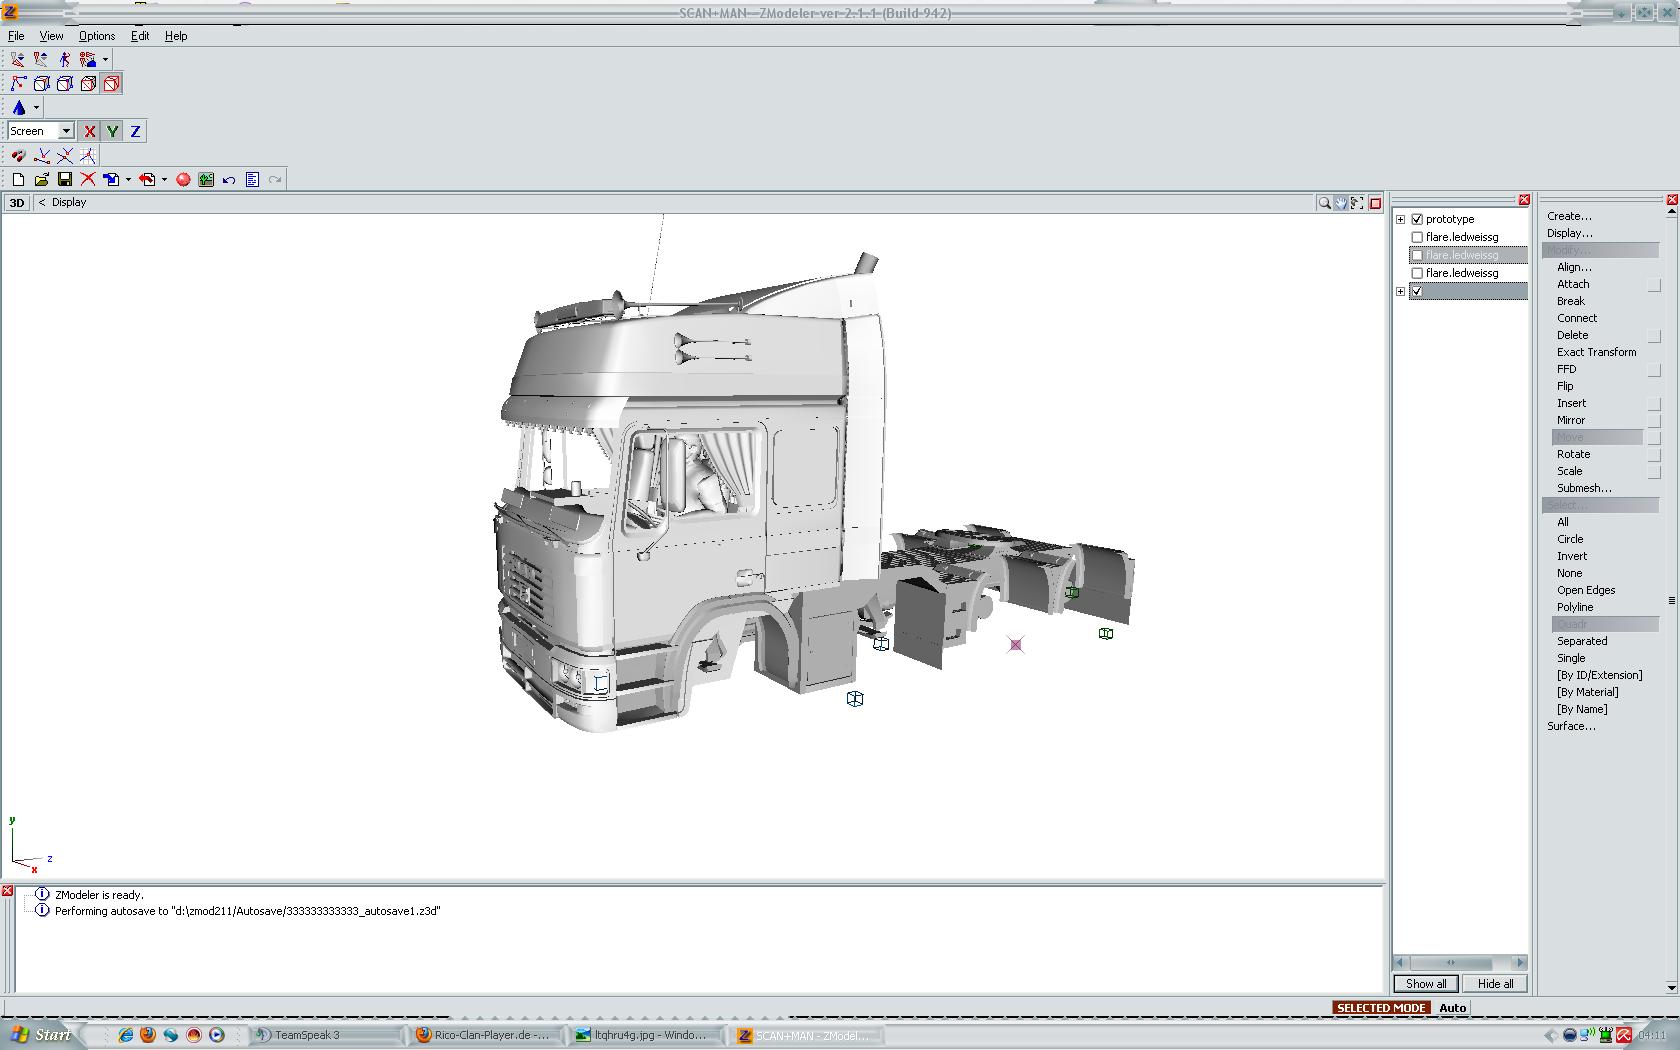This screenshot has width=1680, height=1050.
Task: Expand the prototype tree node
Action: coord(1401,219)
